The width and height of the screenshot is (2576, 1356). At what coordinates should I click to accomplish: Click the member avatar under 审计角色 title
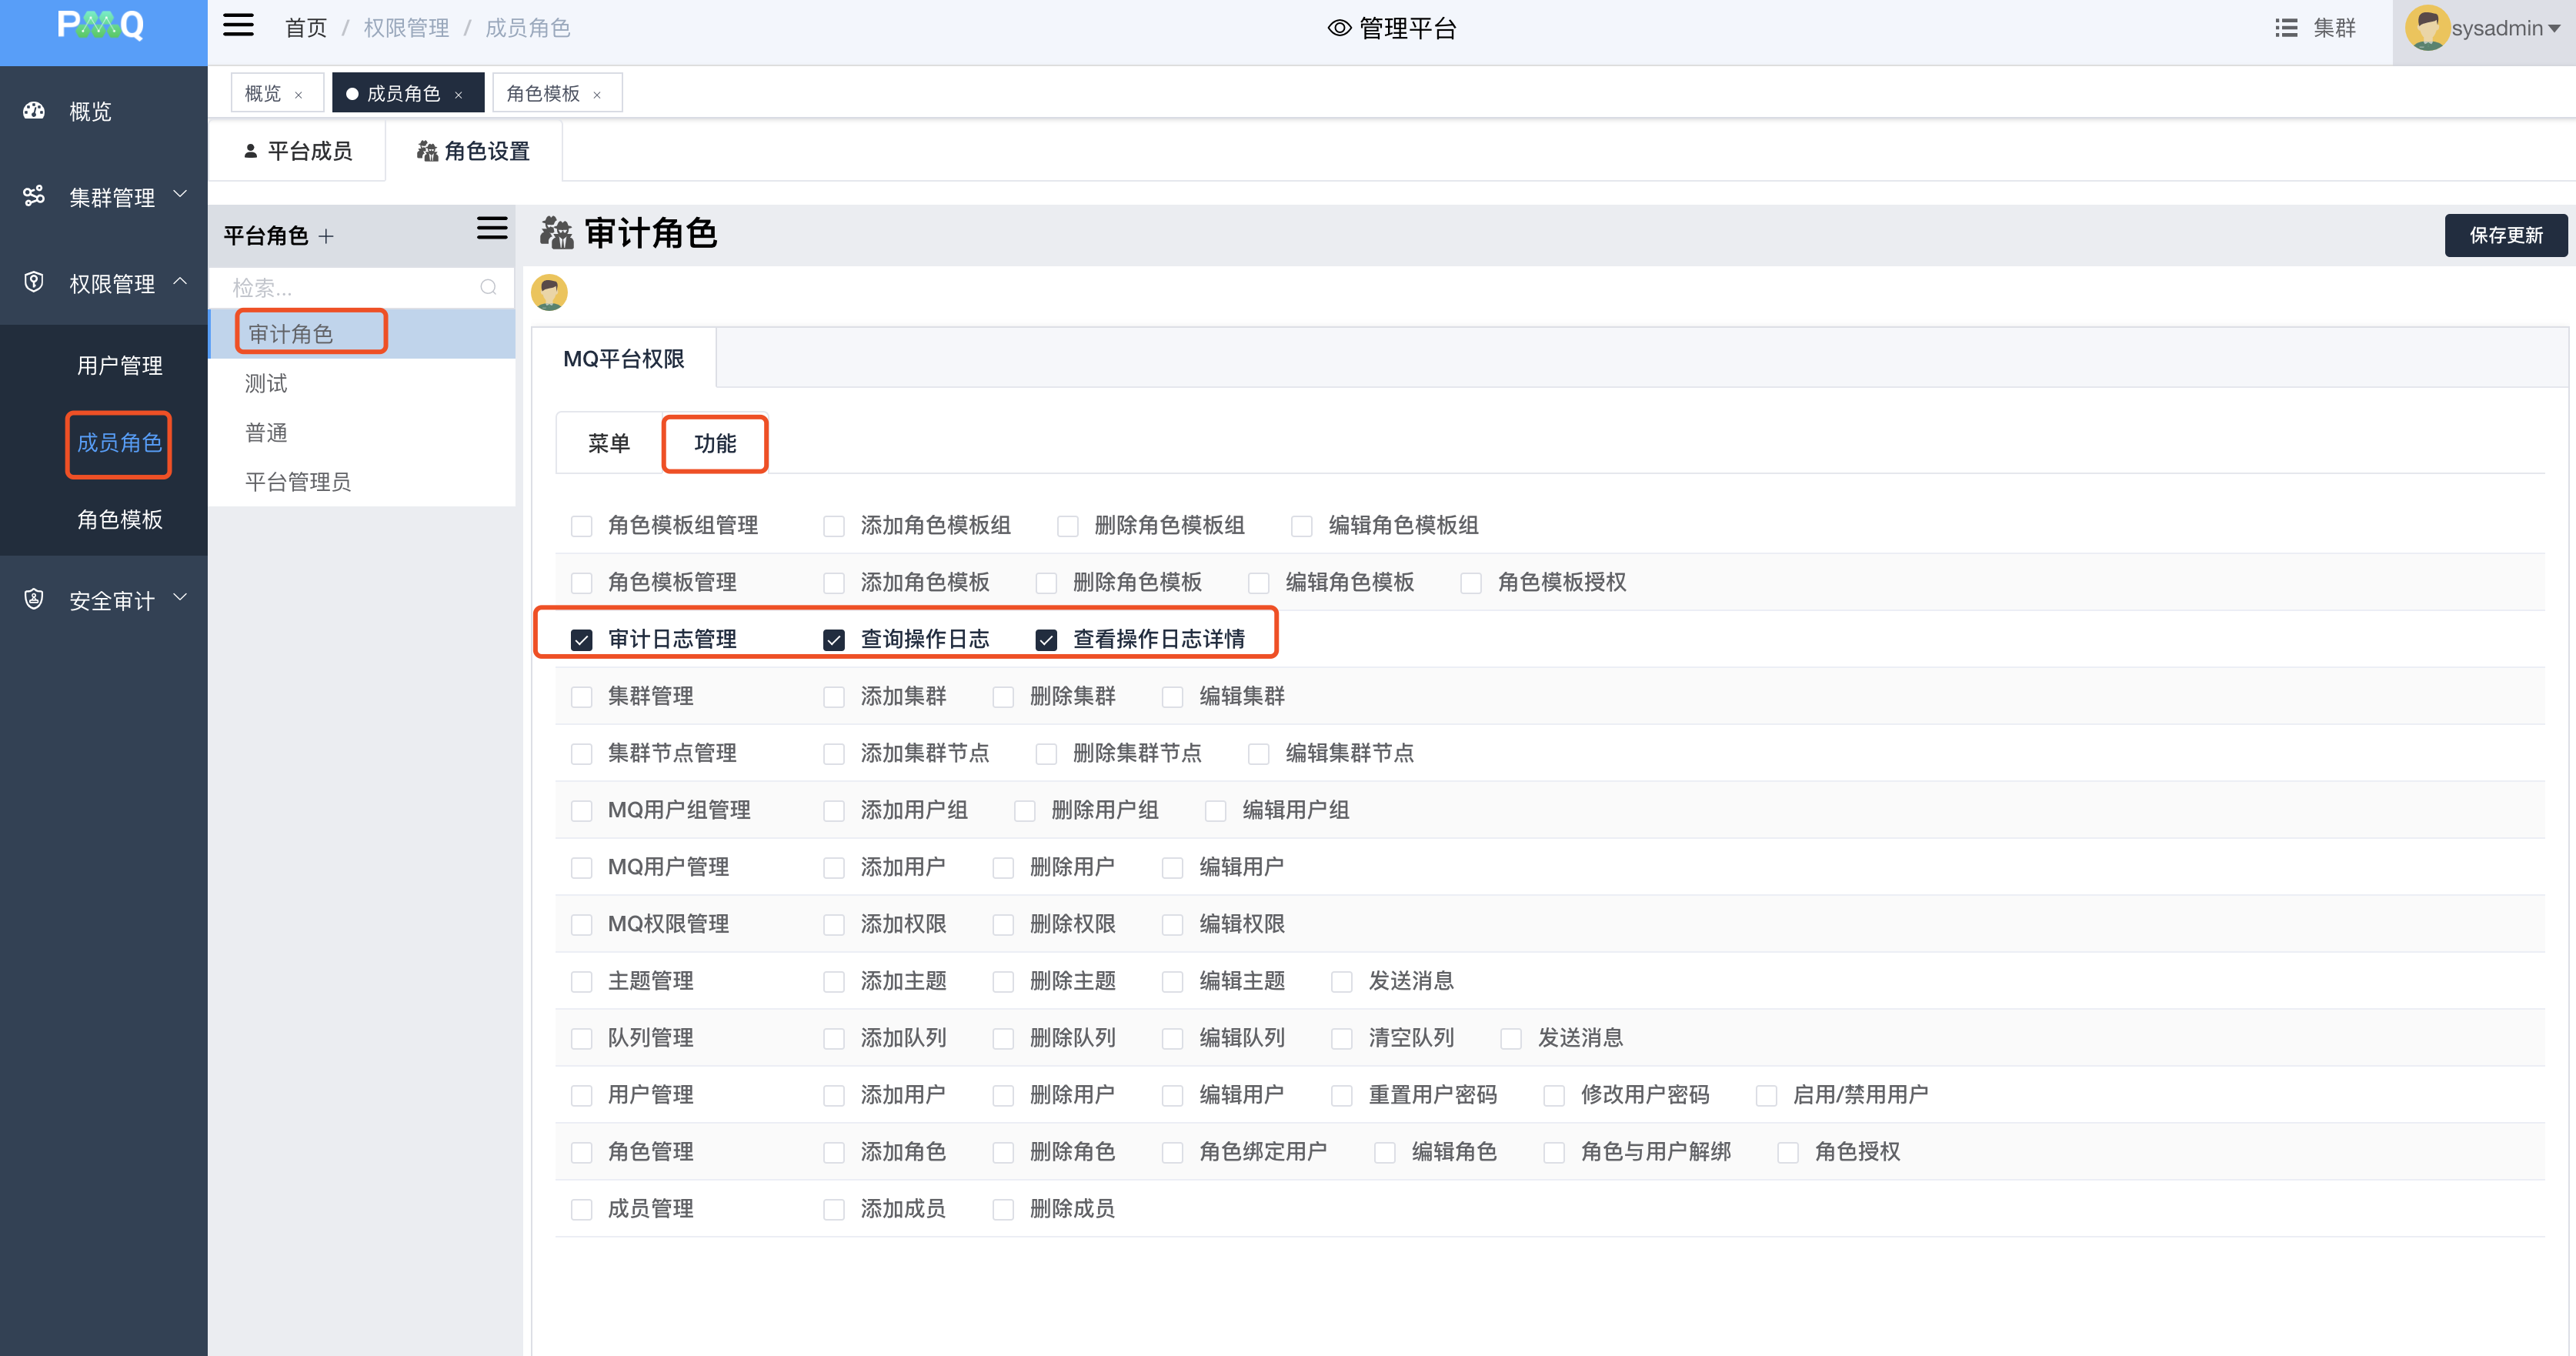[x=549, y=293]
